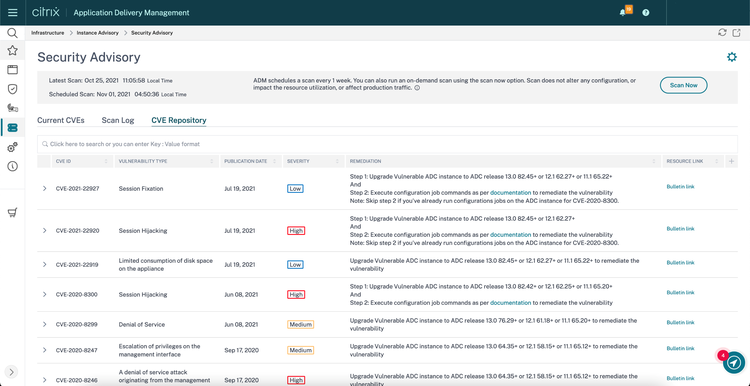Click the Citrix logo in header
Viewport: 750px width, 386px height.
click(46, 12)
